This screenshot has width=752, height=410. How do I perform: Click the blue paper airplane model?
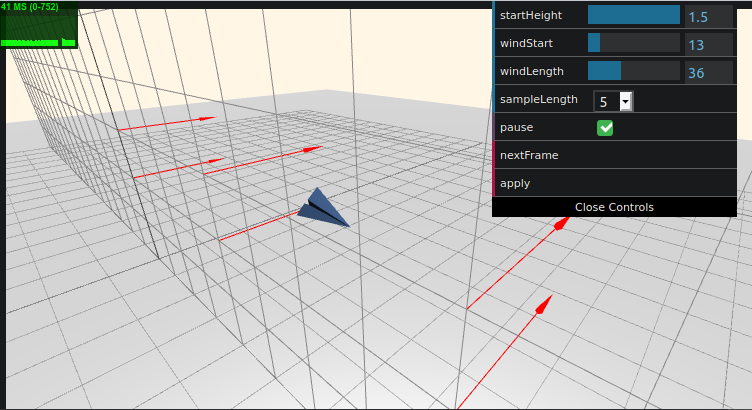tap(323, 209)
